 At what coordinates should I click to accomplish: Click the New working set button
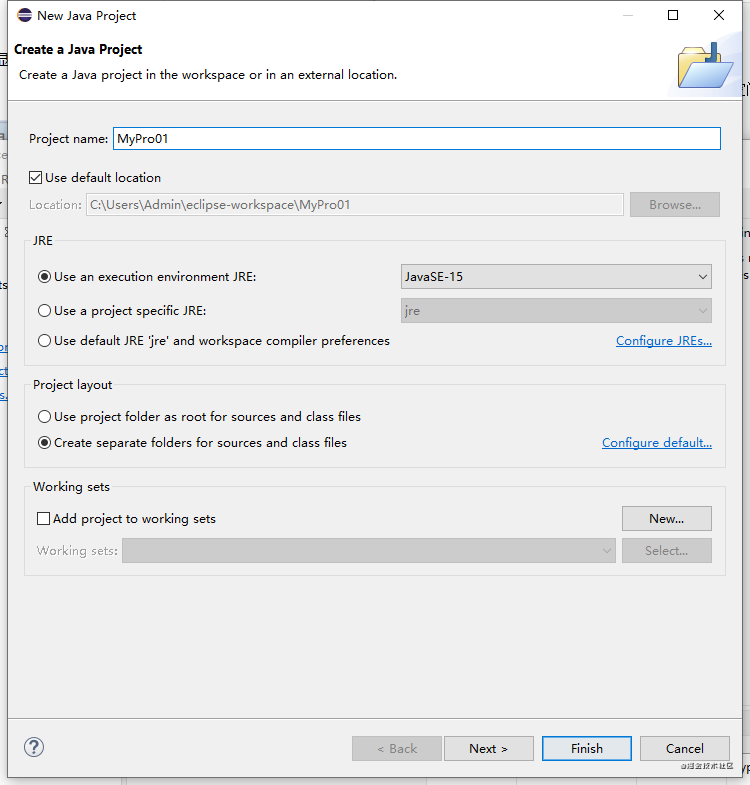pyautogui.click(x=666, y=519)
